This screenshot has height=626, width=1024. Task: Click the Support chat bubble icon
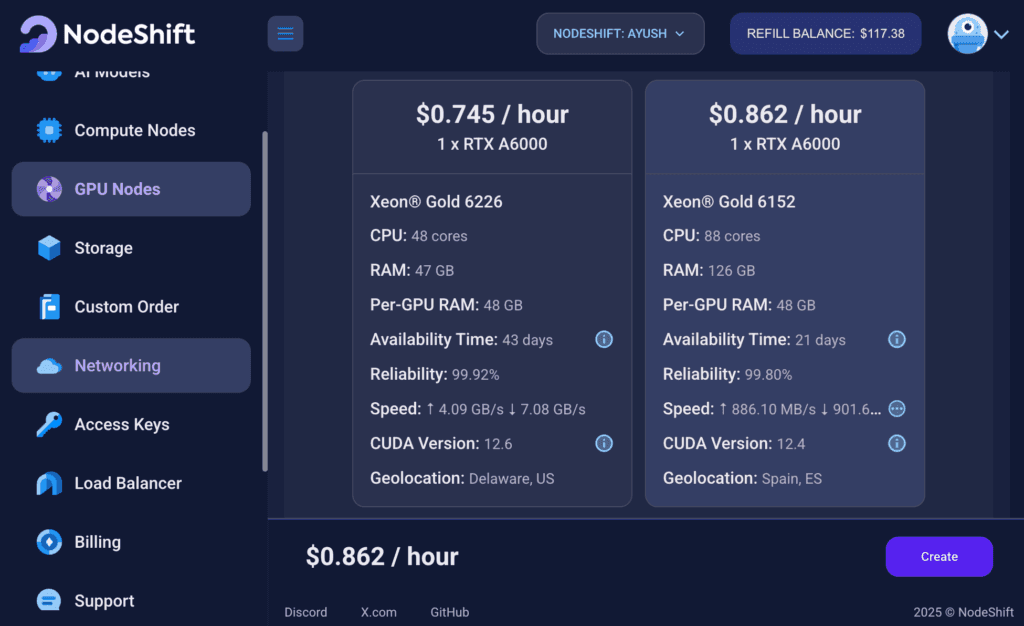coord(49,600)
